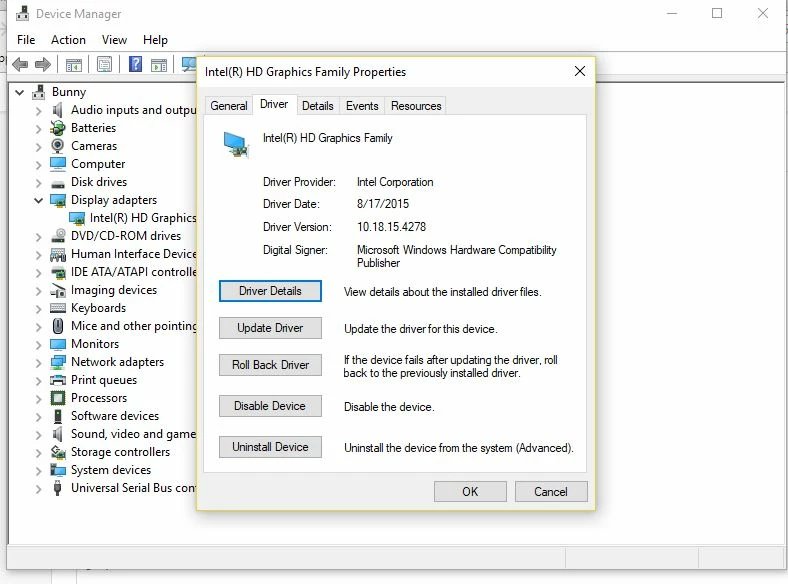Screen dimensions: 788x584
Task: Select Intel(R) HD Graphics device in tree
Action: (143, 218)
